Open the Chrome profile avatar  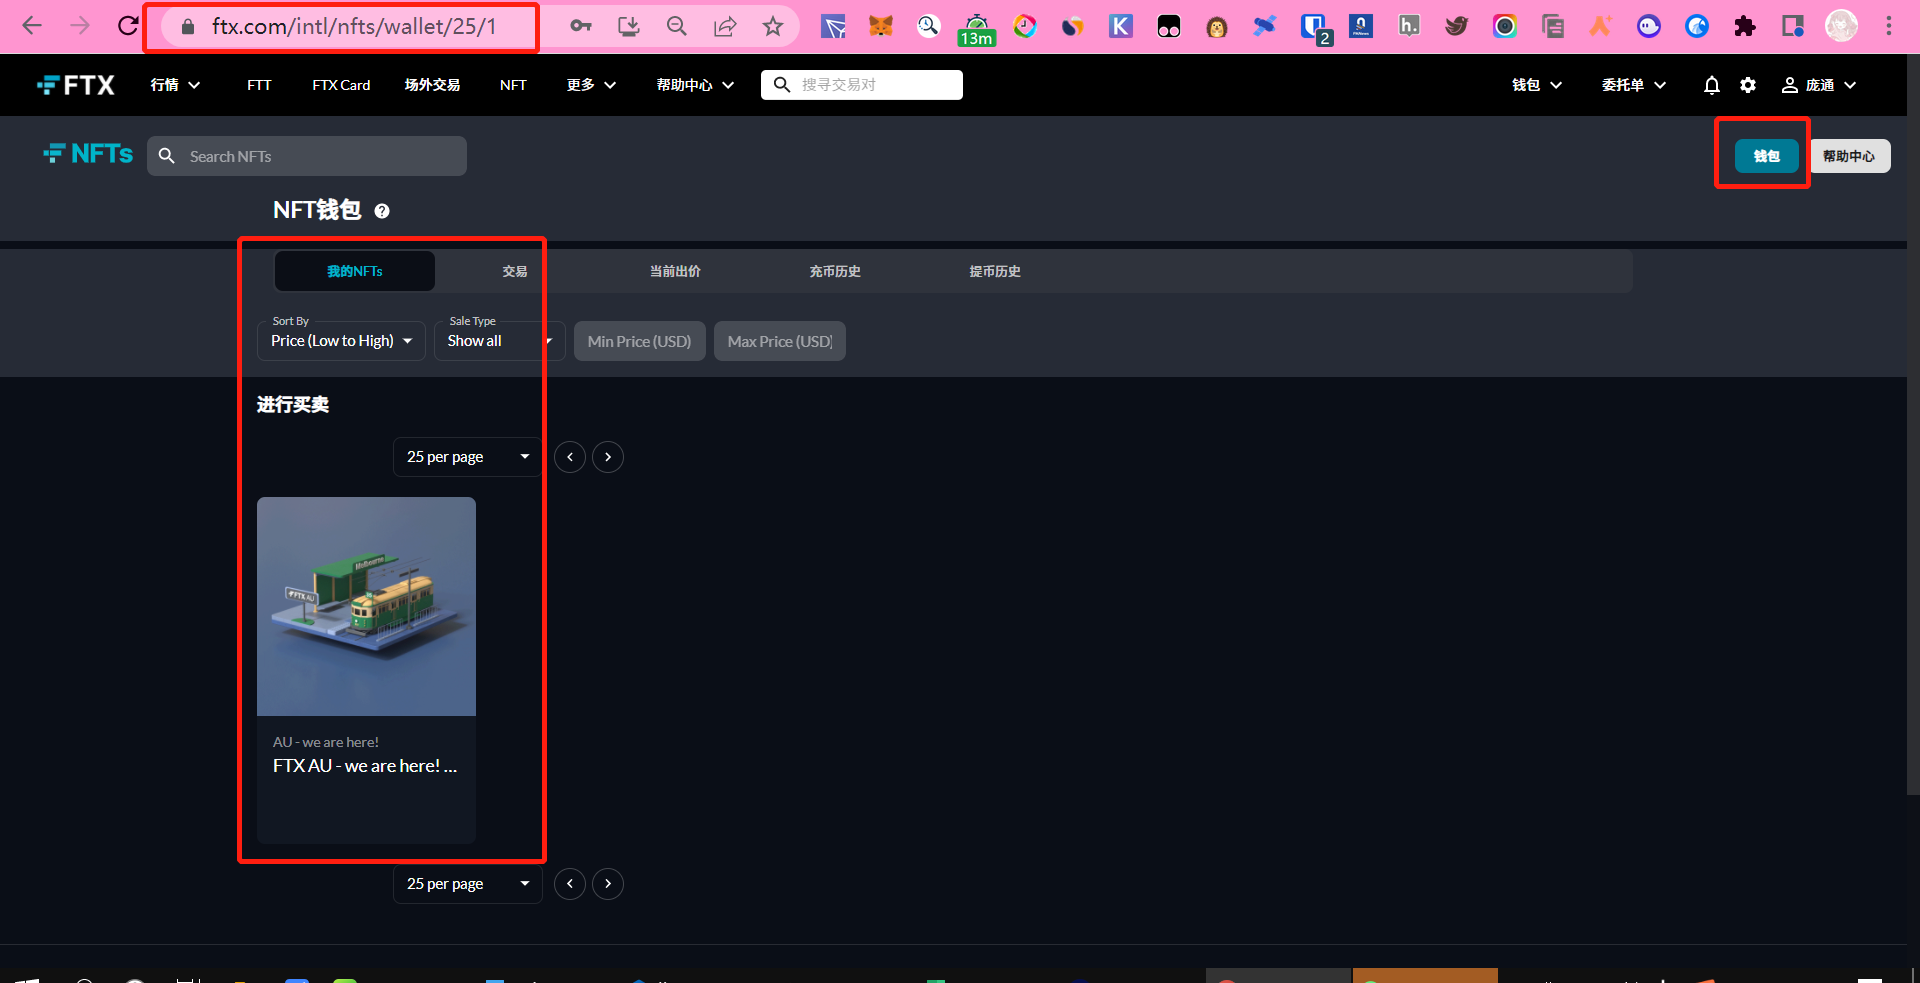[x=1841, y=26]
